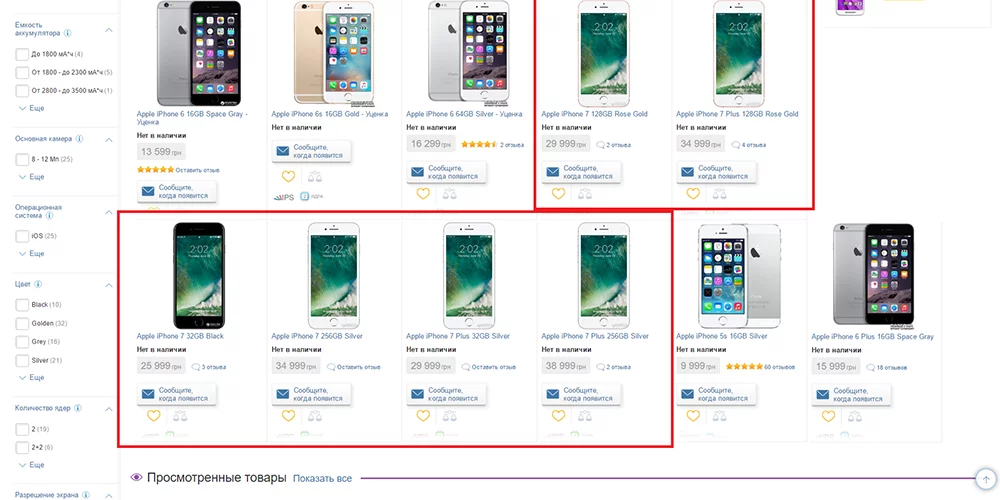Screen dimensions: 1000x500
Task: Enable the iOS operating system checkbox
Action: (x=22, y=236)
